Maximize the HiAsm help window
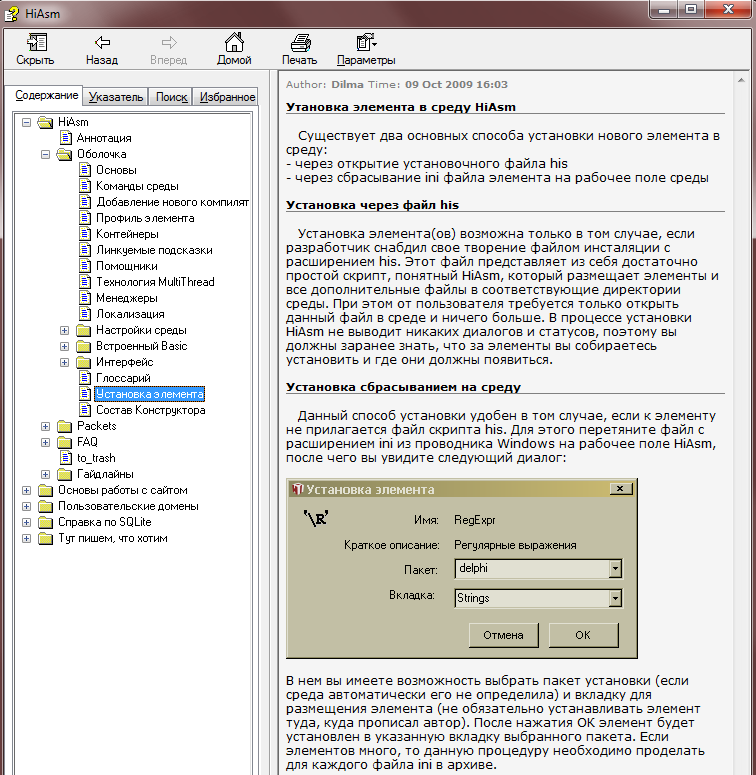The height and width of the screenshot is (775, 756). (692, 9)
